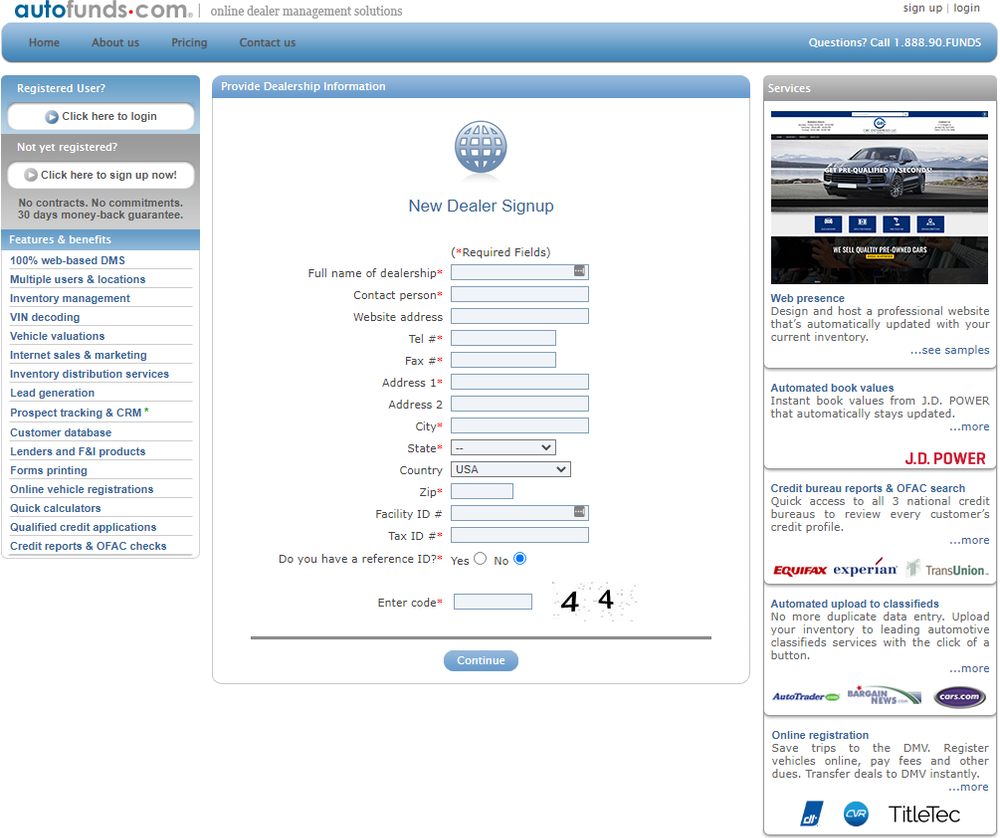The width and height of the screenshot is (1000, 838).
Task: Open the Contact us menu item
Action: pyautogui.click(x=267, y=43)
